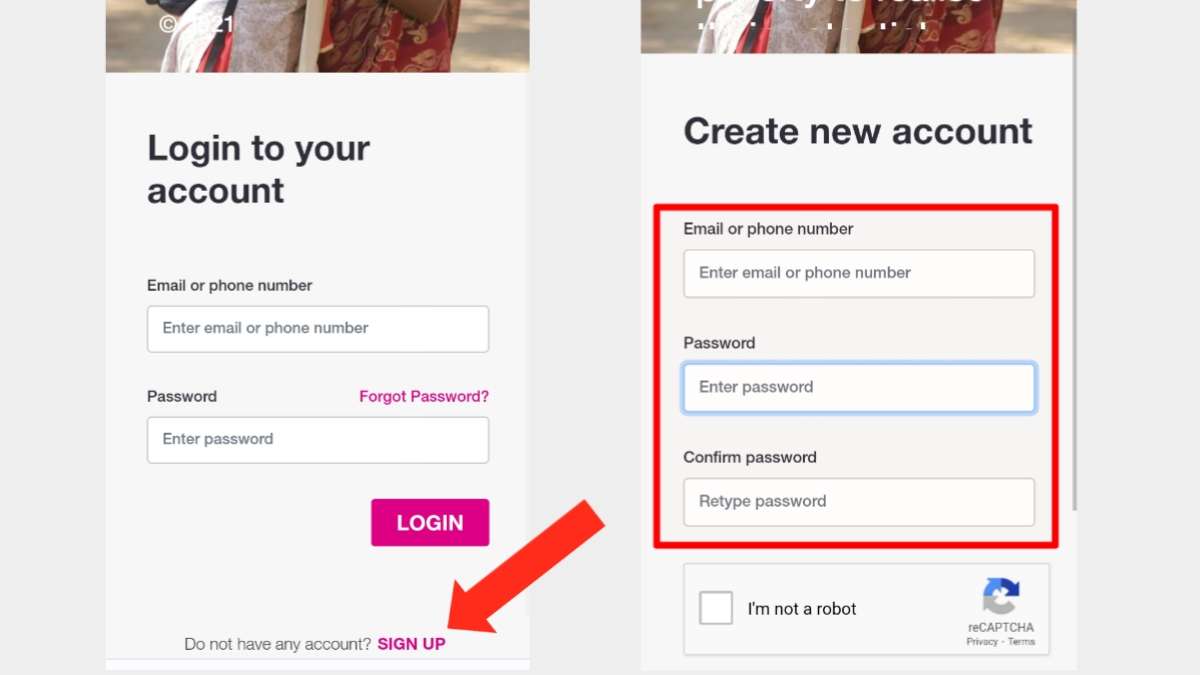Screen dimensions: 1200x675
Task: Open the reCAPTCHA Terms link
Action: (x=1022, y=642)
